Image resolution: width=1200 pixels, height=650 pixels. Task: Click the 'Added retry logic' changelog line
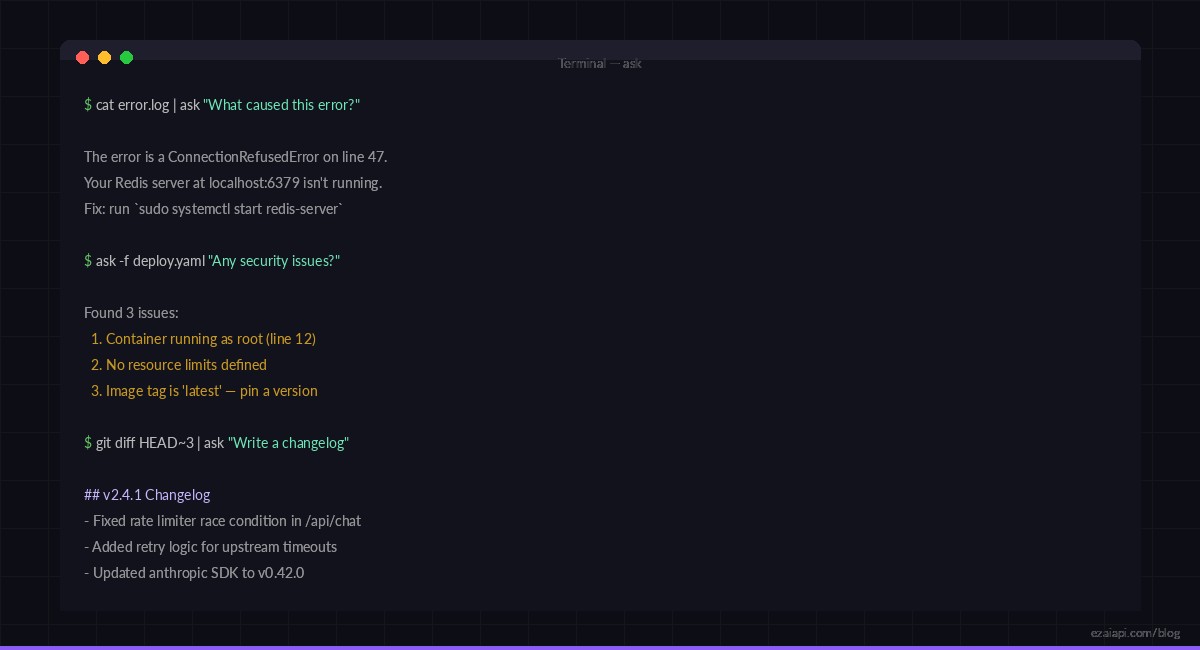210,546
